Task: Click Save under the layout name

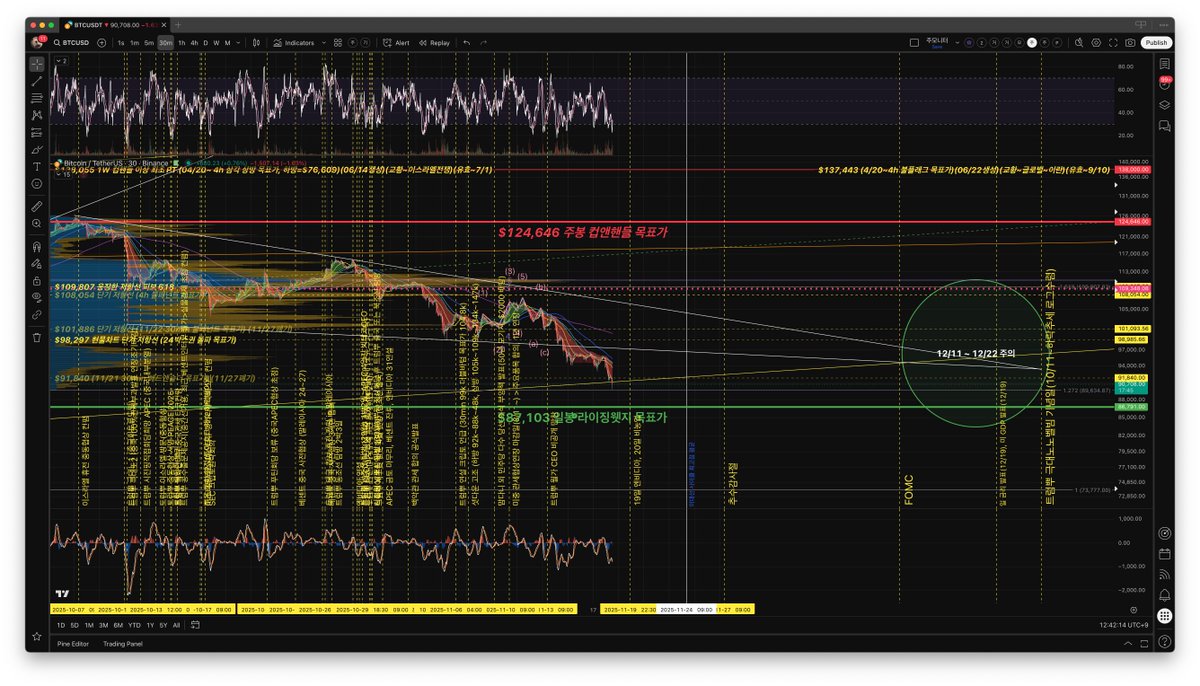Action: (936, 47)
